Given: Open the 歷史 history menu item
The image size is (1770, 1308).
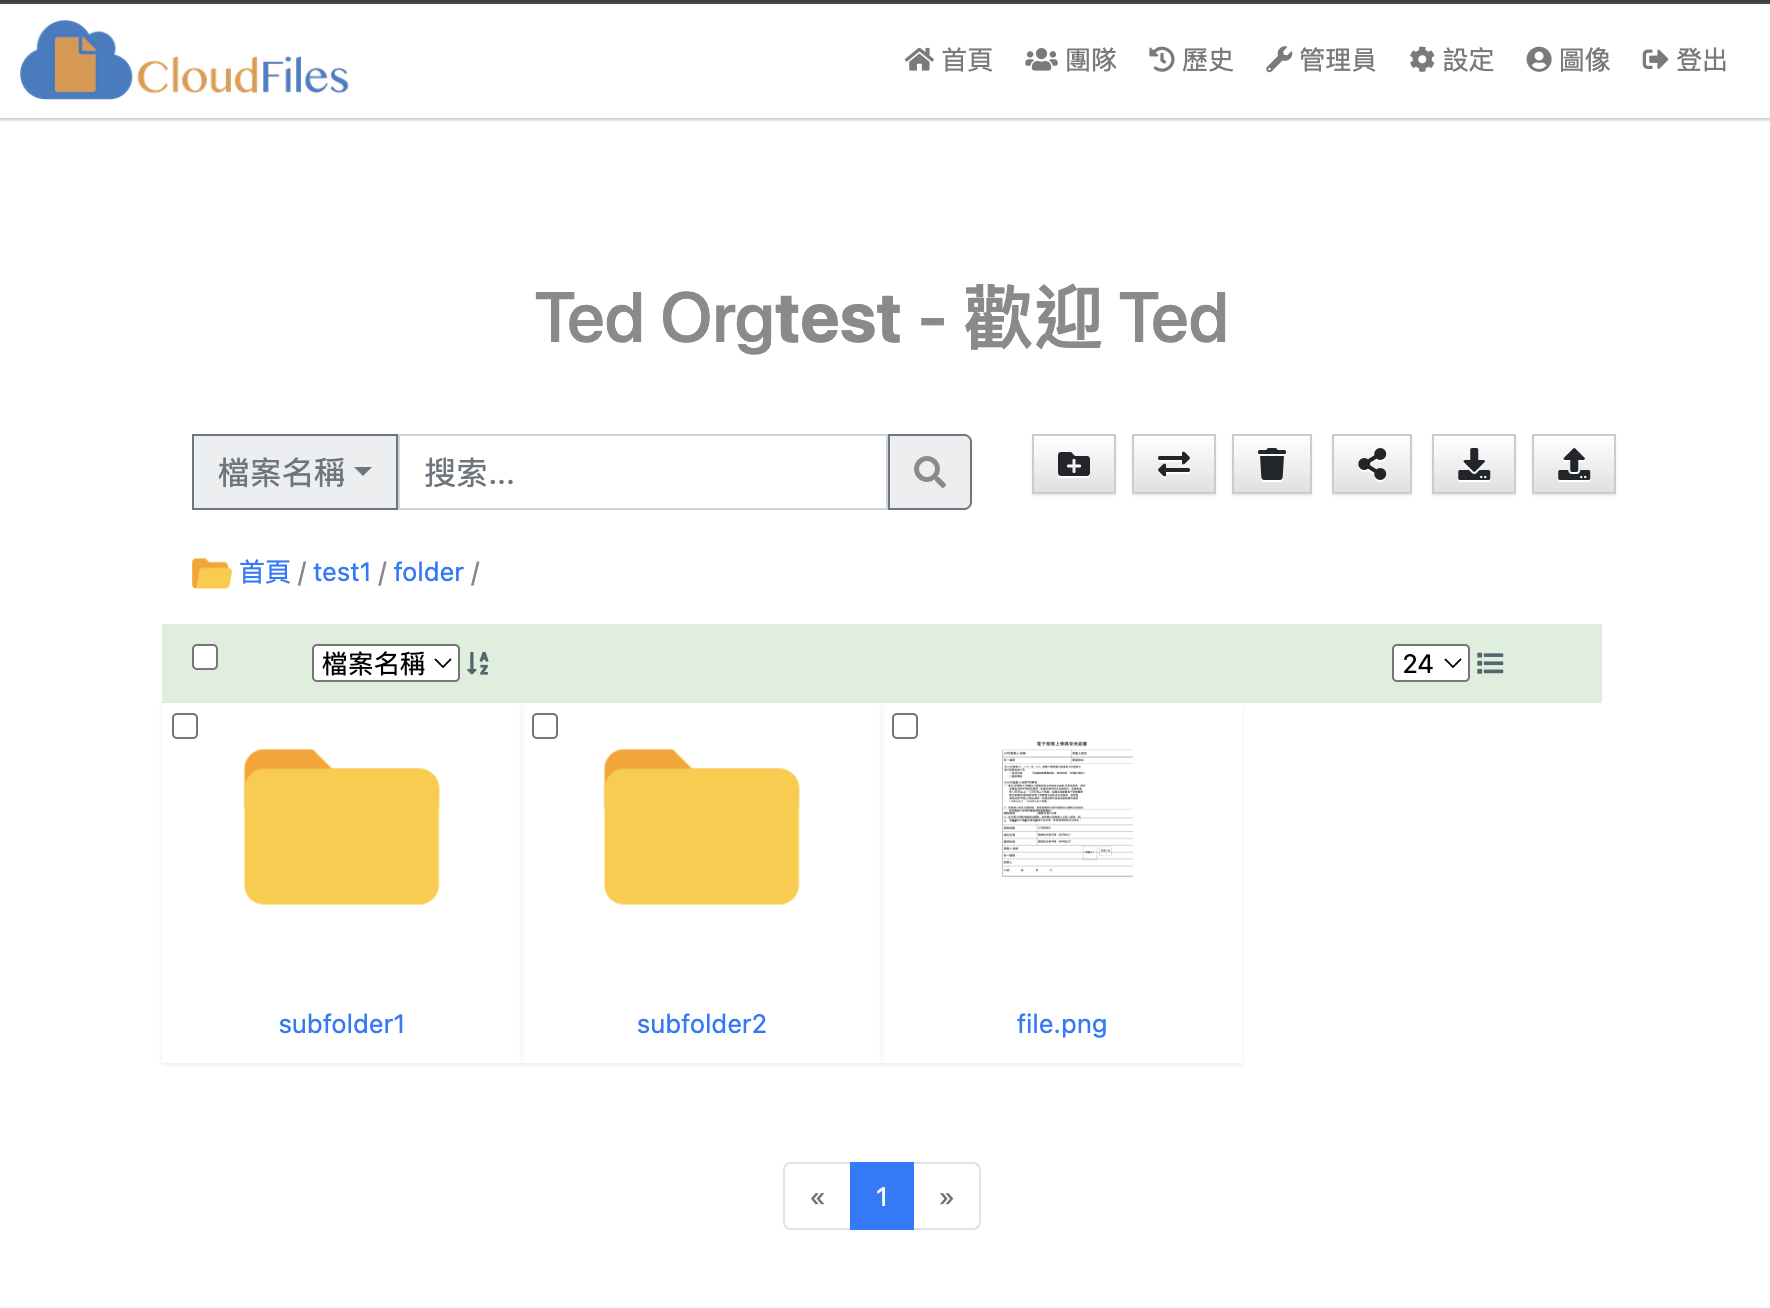Looking at the screenshot, I should click(x=1190, y=60).
